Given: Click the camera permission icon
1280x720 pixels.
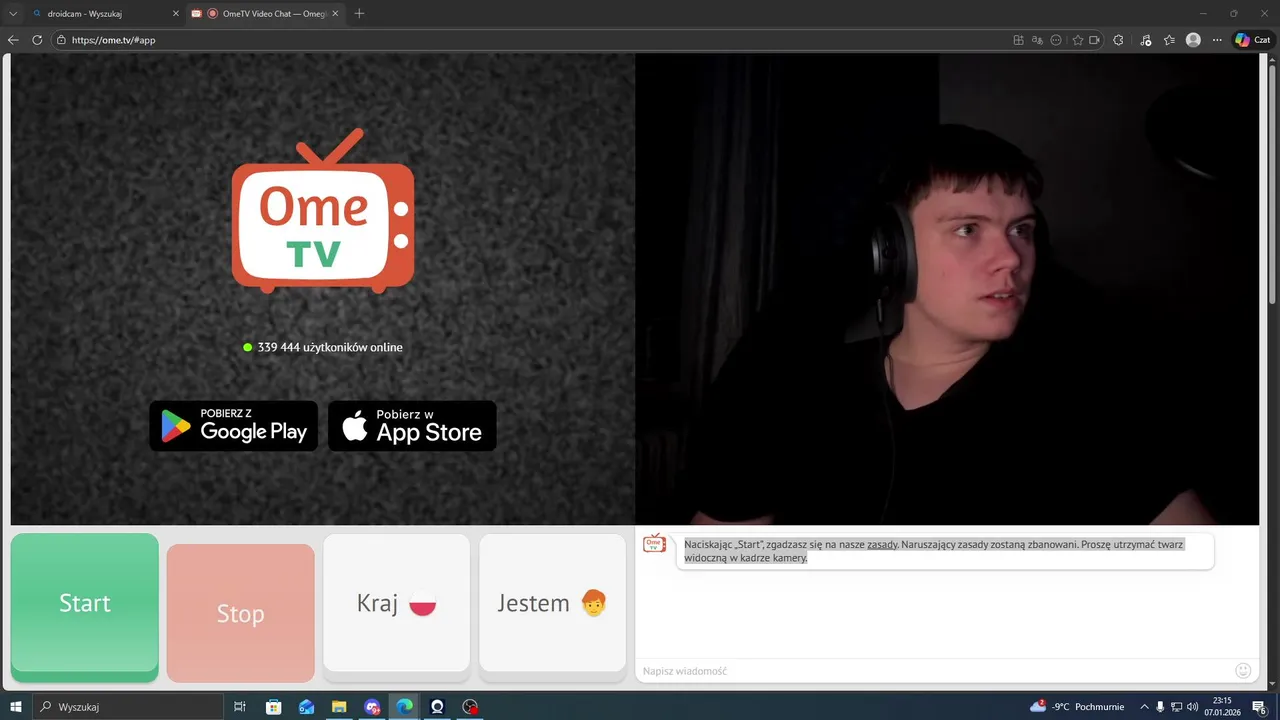Looking at the screenshot, I should click(1094, 40).
